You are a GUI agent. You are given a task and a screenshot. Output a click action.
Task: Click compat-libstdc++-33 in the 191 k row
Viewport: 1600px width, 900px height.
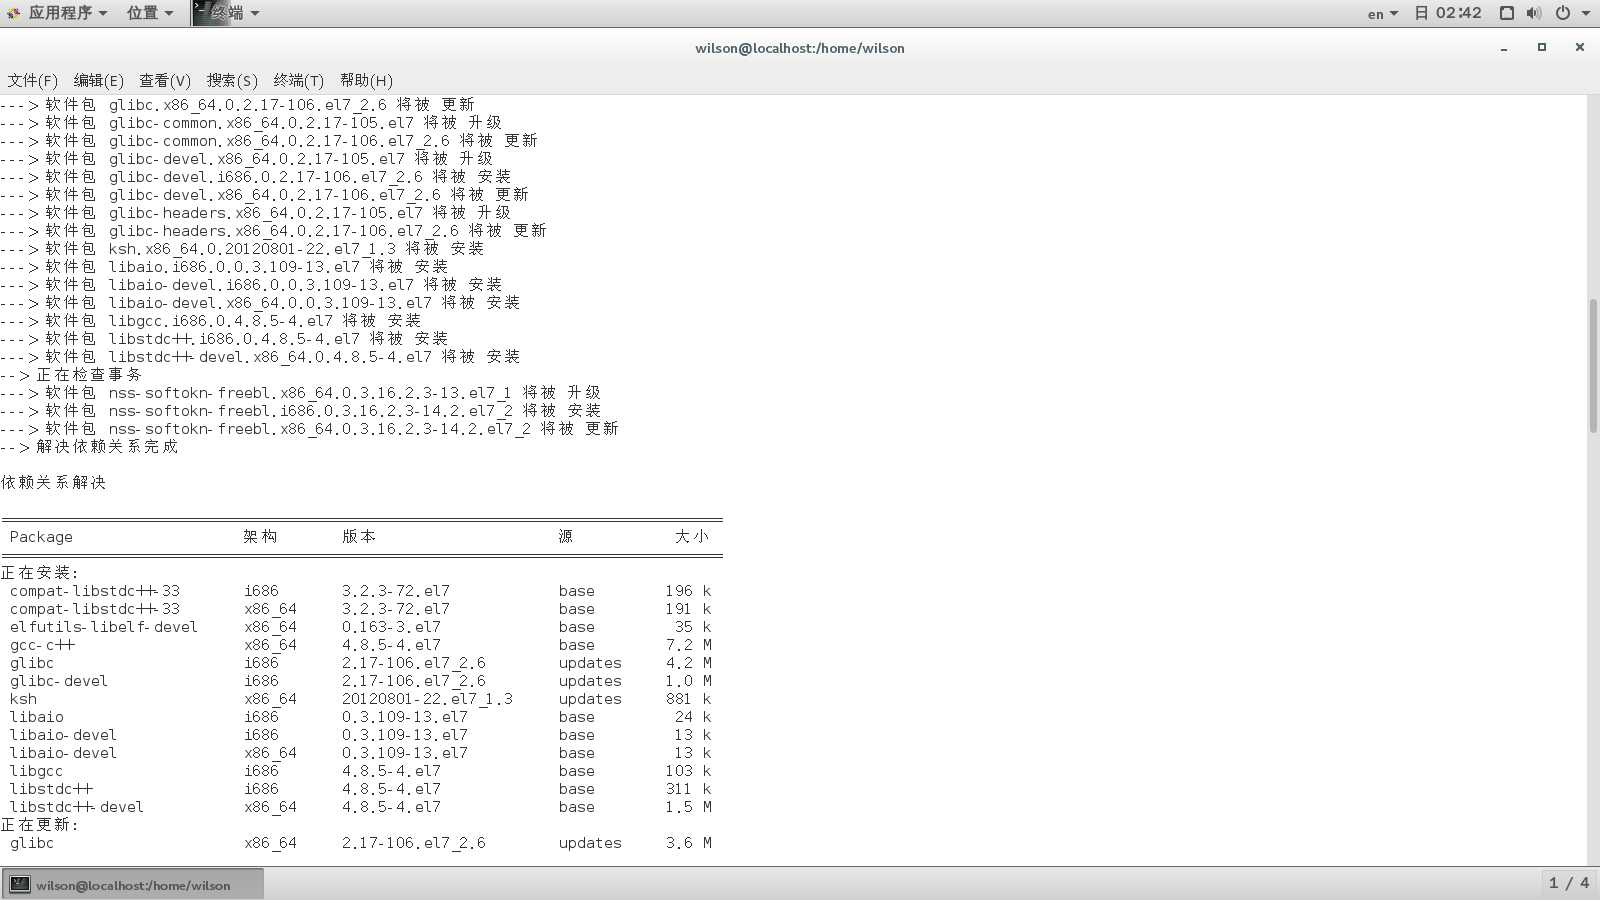95,609
